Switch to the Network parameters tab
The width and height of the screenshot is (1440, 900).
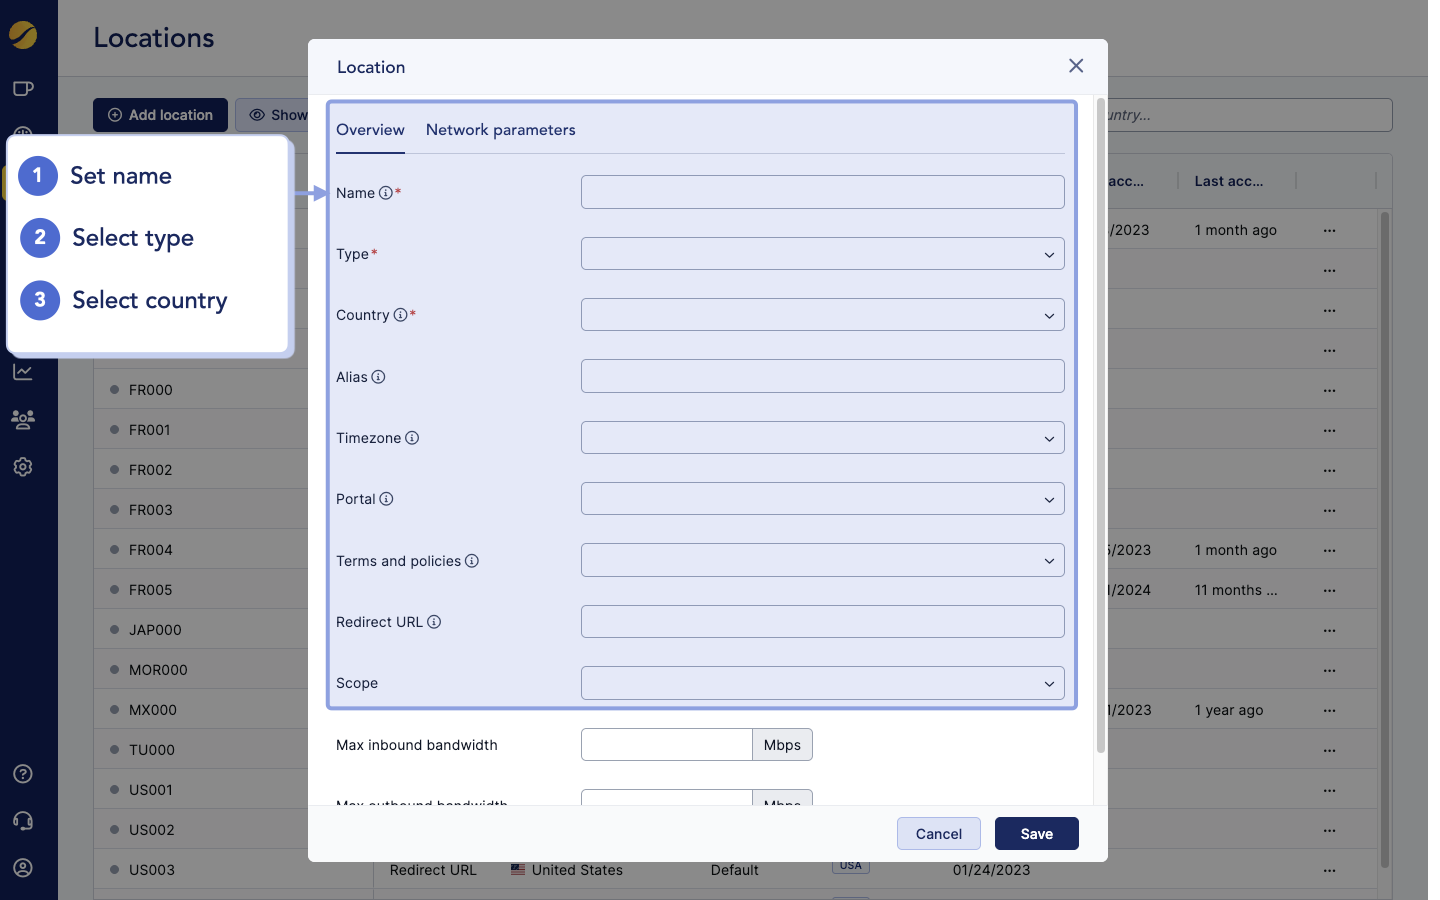(x=501, y=129)
